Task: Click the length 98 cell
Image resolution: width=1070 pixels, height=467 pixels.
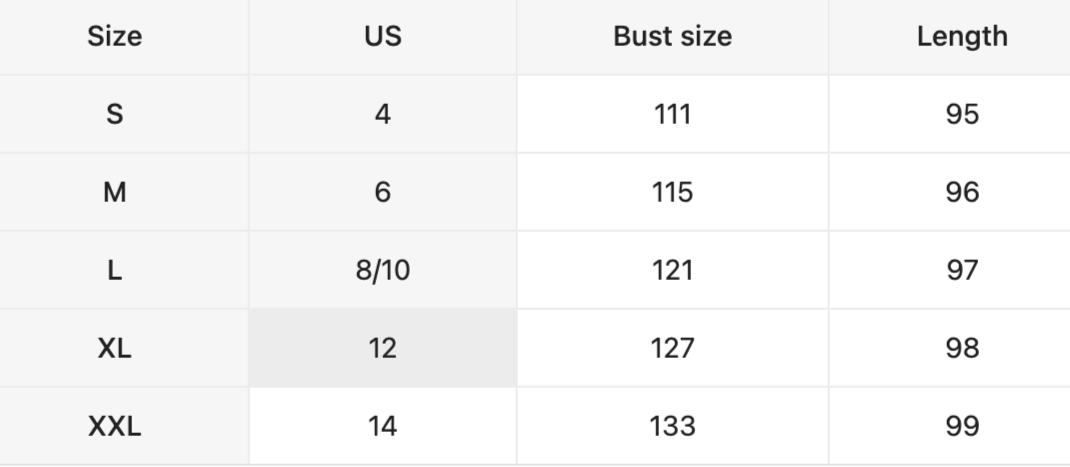Action: coord(961,348)
